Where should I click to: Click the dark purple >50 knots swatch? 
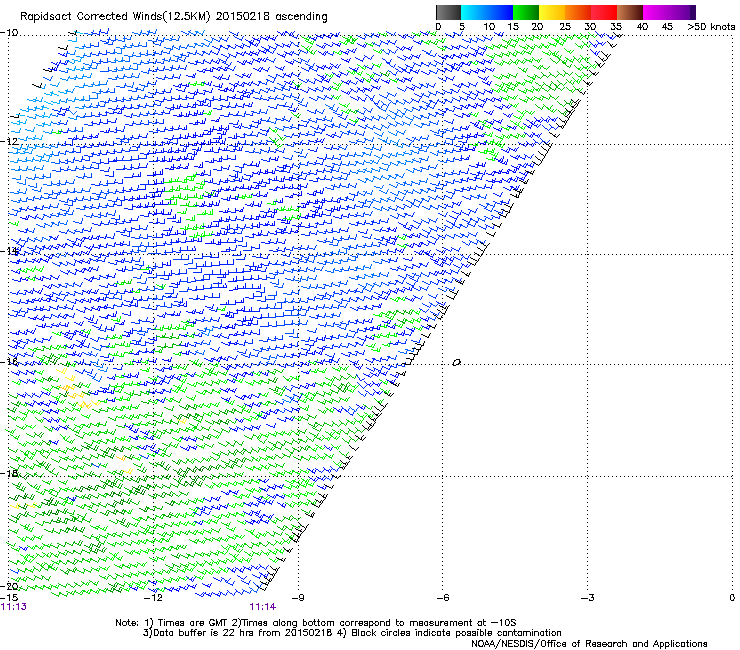coord(693,12)
